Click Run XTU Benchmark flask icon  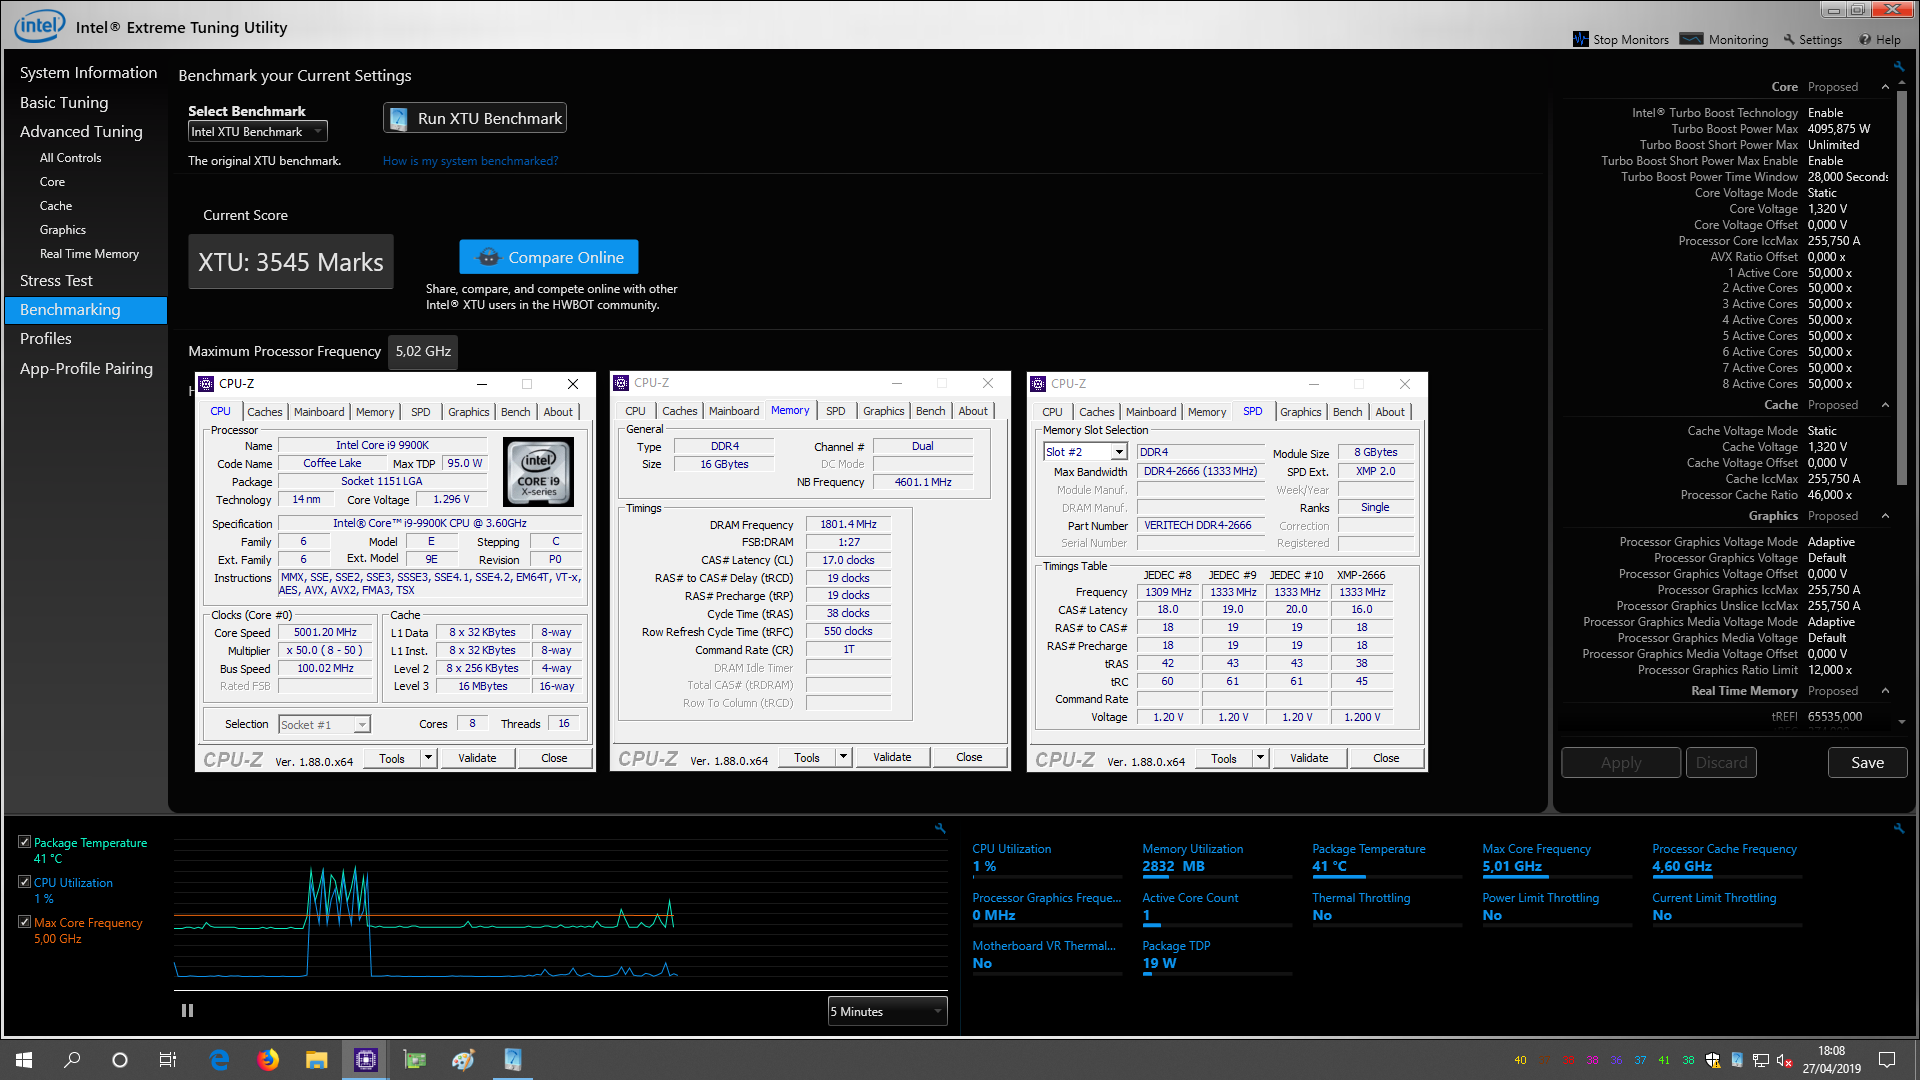click(398, 118)
